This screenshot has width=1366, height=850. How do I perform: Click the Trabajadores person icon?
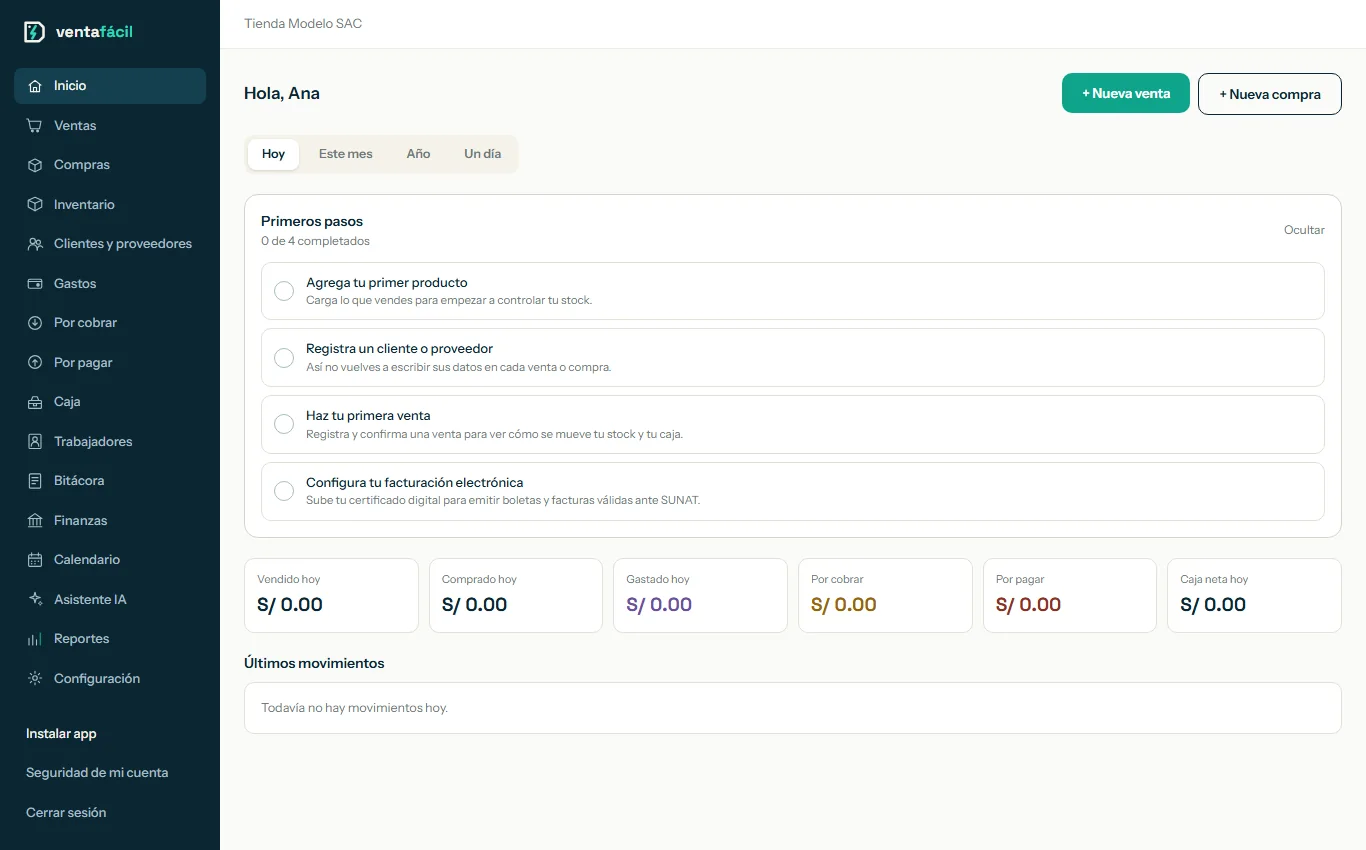[x=35, y=442]
